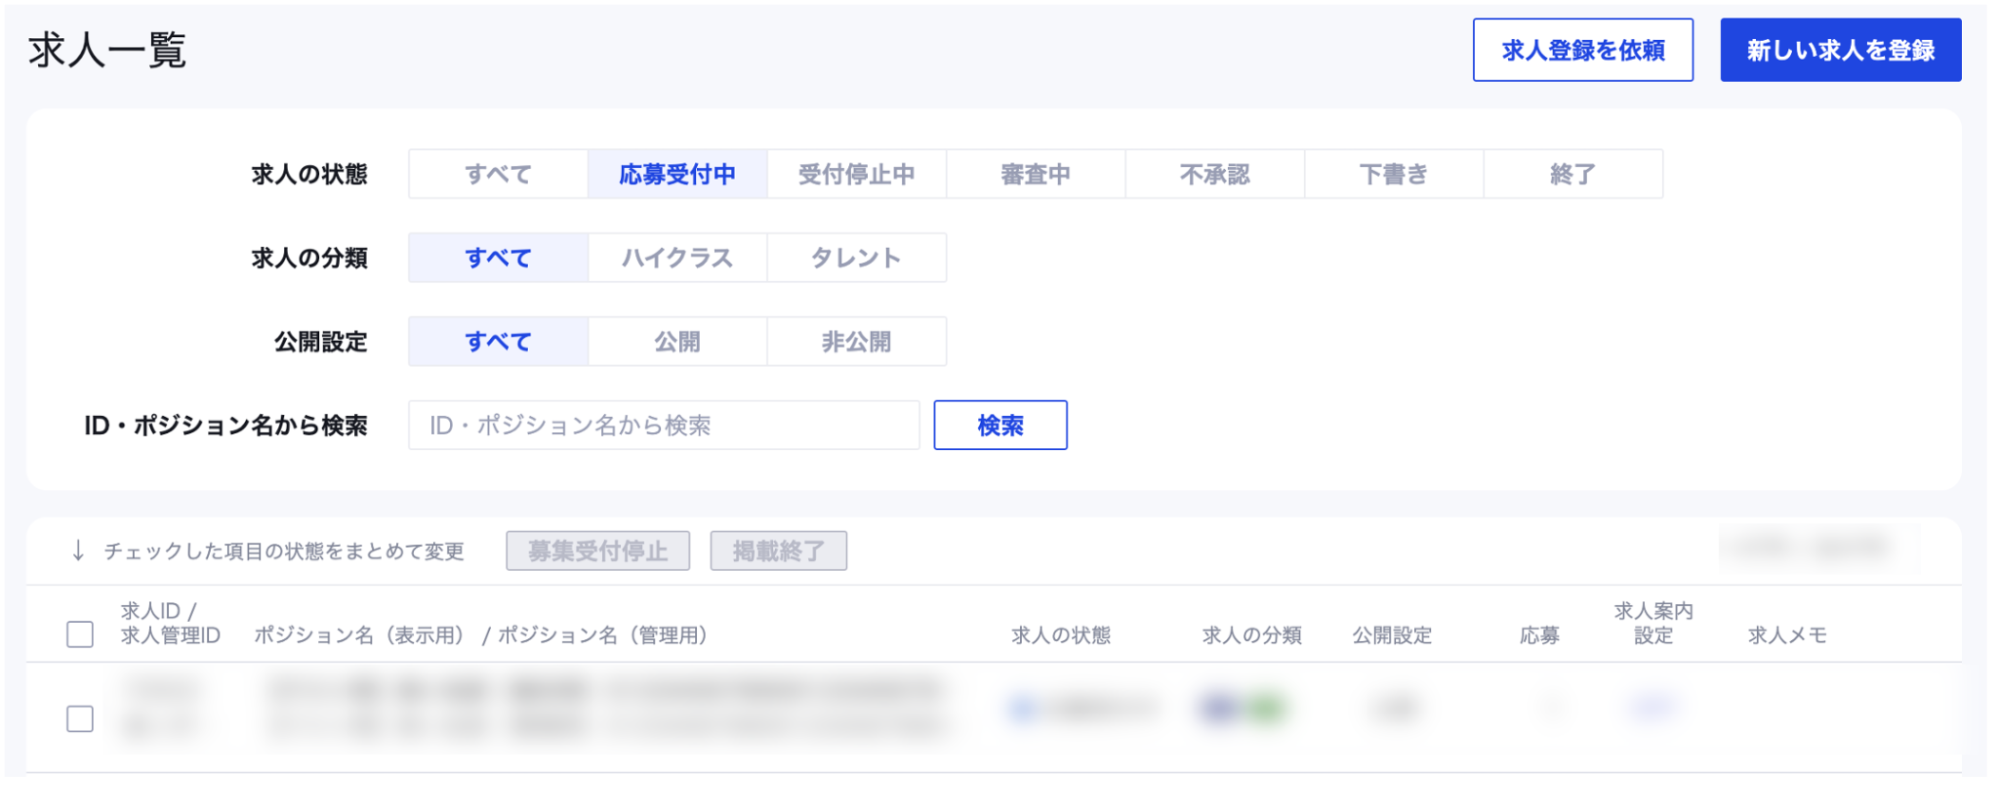Focus the ID・ポジション名から検索 input field
This screenshot has height=789, width=1999.
coord(664,425)
